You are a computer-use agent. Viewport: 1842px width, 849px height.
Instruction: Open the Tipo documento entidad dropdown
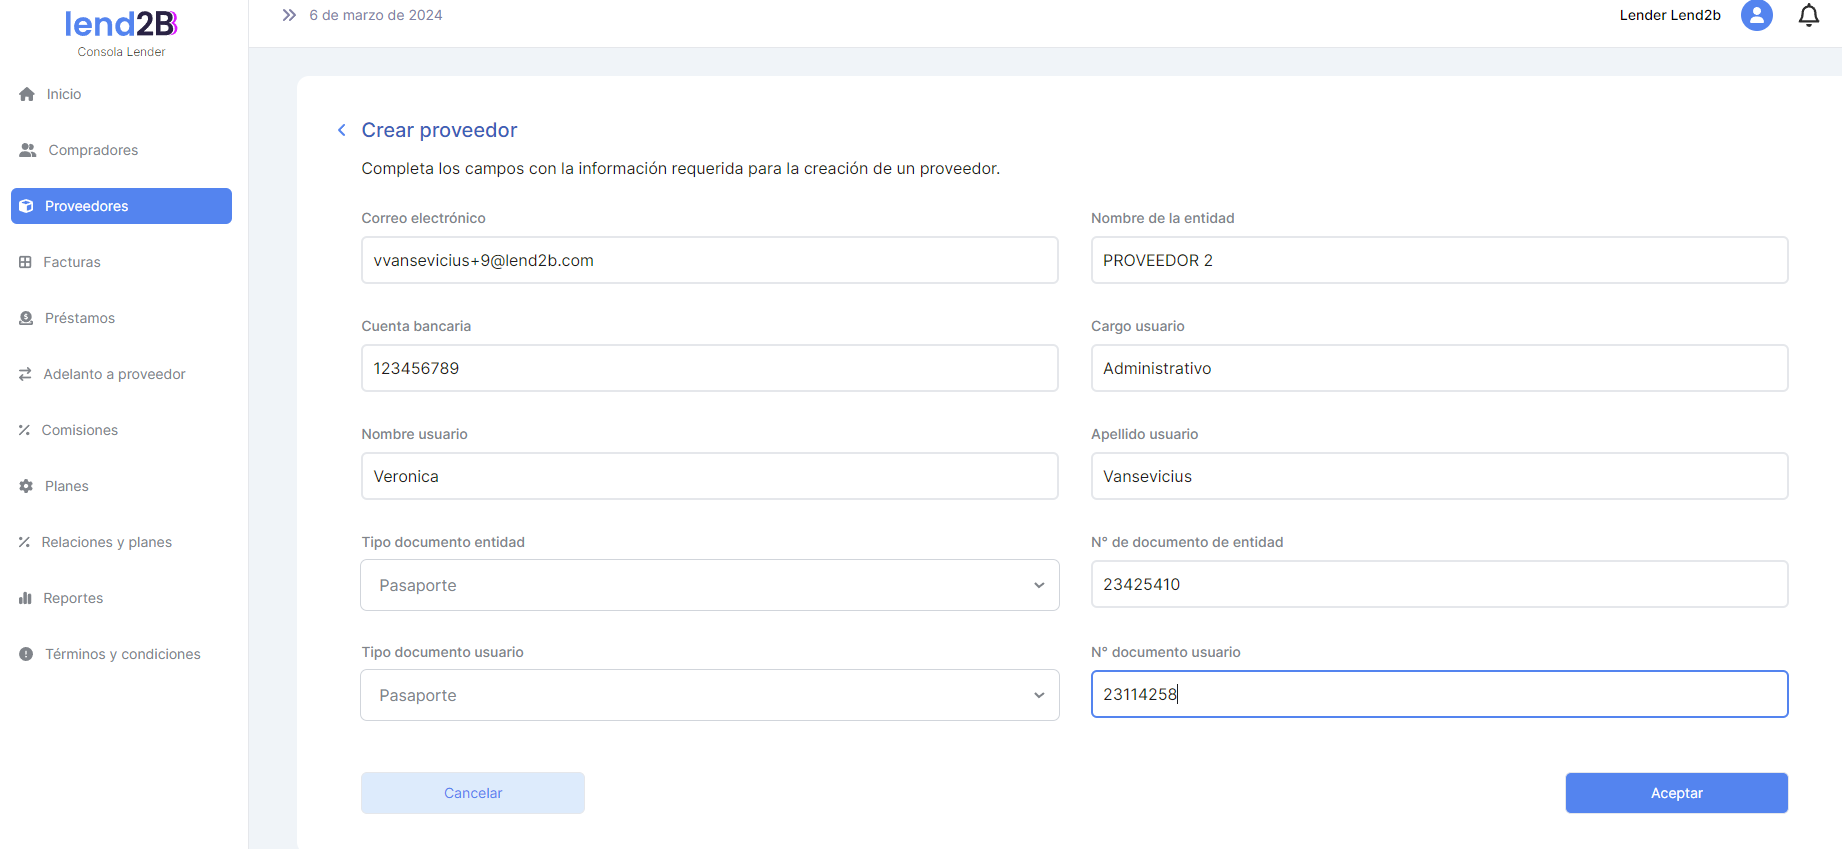(x=709, y=585)
